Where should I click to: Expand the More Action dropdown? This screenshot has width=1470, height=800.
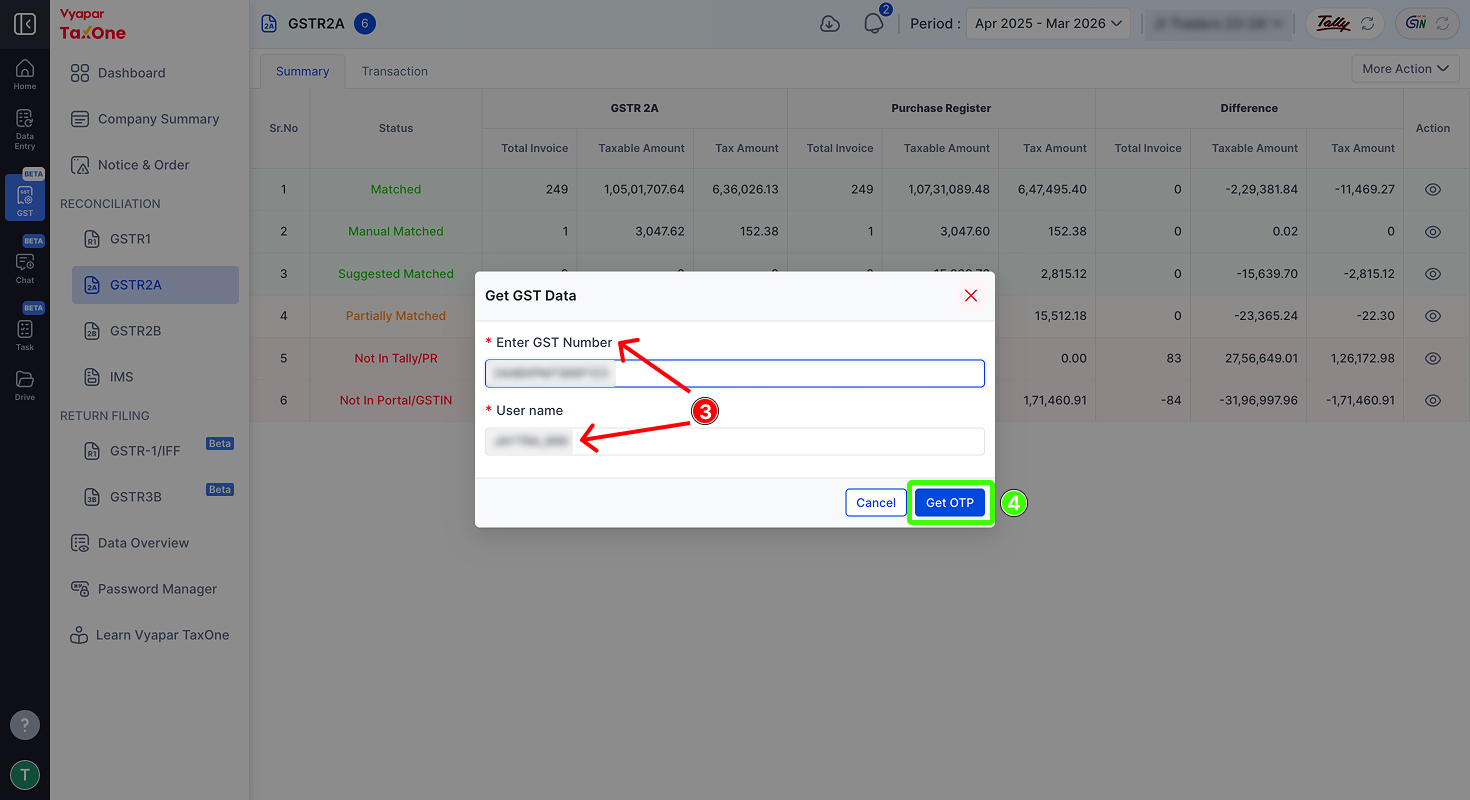[1405, 69]
